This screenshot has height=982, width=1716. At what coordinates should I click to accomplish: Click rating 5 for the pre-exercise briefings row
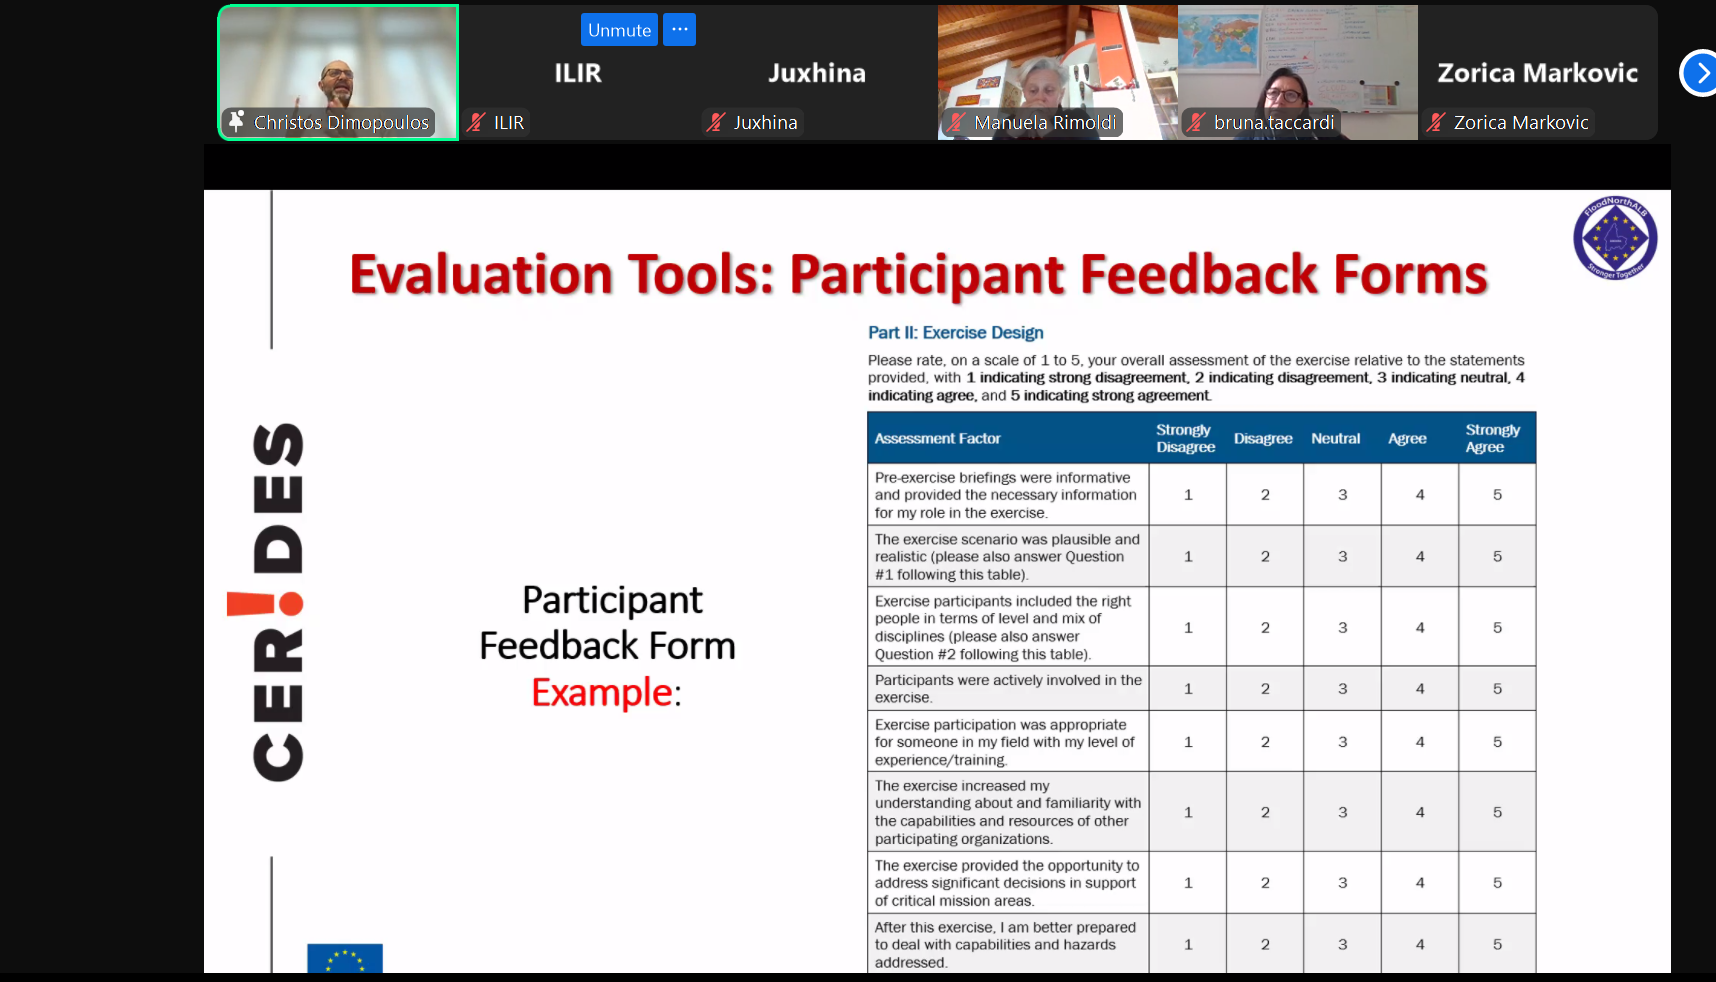[1497, 495]
